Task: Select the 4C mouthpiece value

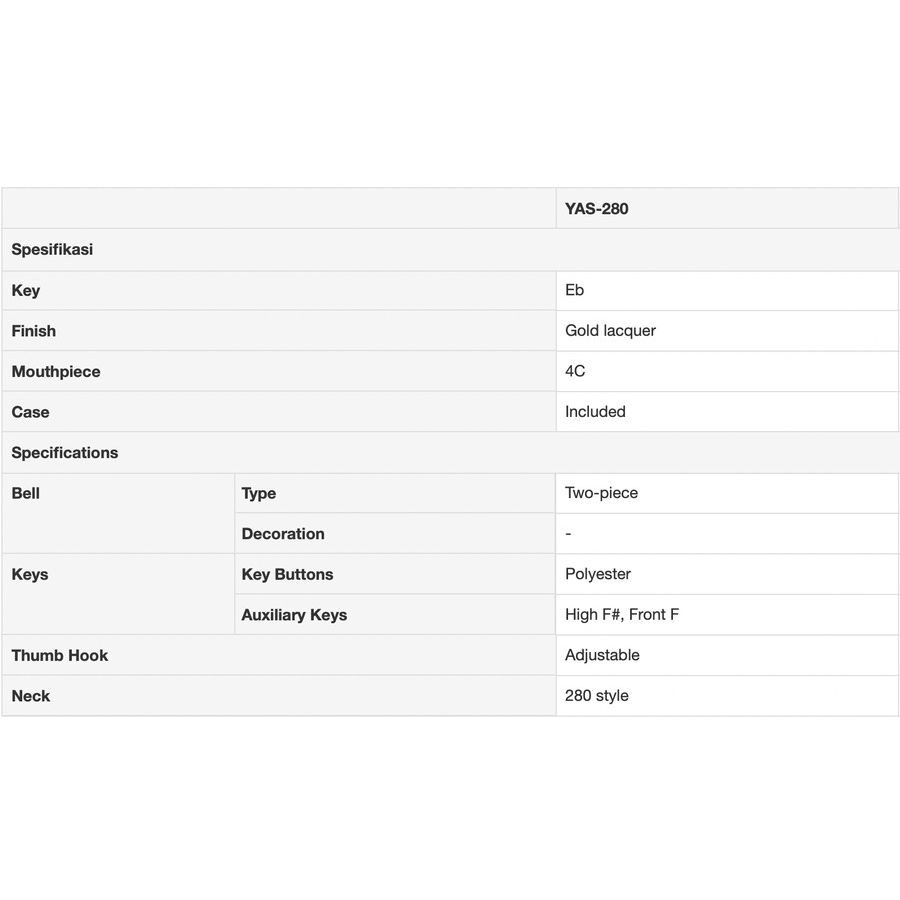Action: (575, 371)
